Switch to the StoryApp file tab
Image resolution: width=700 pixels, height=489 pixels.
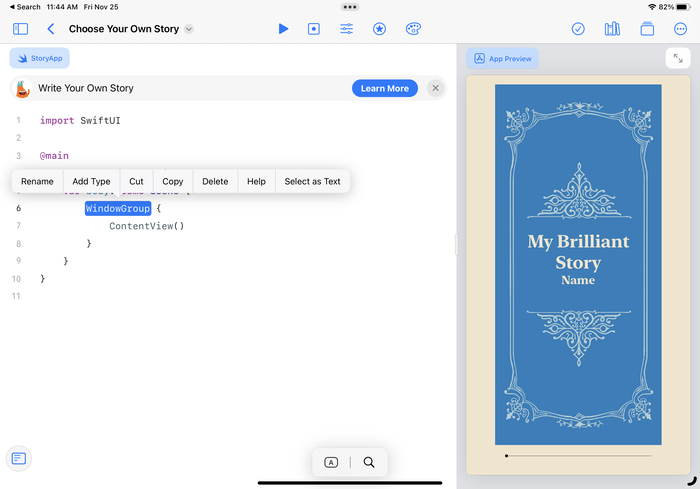[x=40, y=59]
